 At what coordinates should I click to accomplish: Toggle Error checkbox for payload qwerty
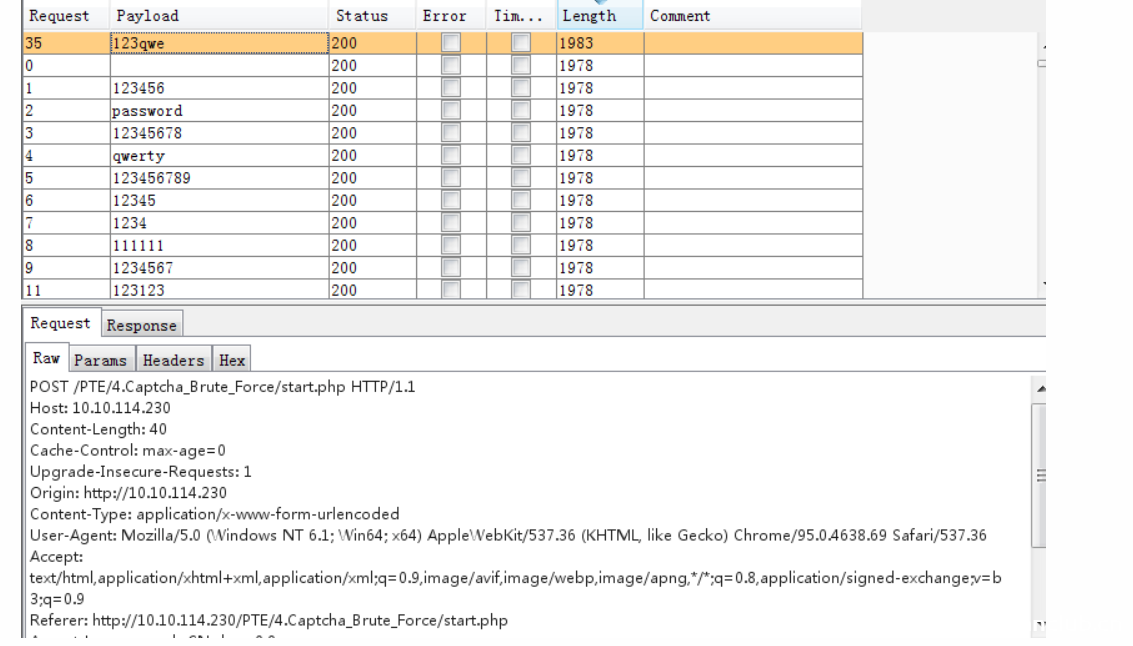click(x=451, y=156)
